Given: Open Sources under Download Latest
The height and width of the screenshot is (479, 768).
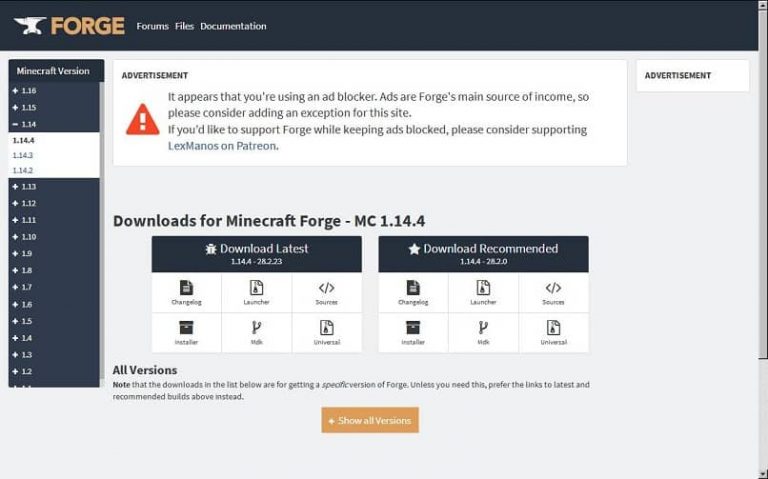Looking at the screenshot, I should [326, 291].
